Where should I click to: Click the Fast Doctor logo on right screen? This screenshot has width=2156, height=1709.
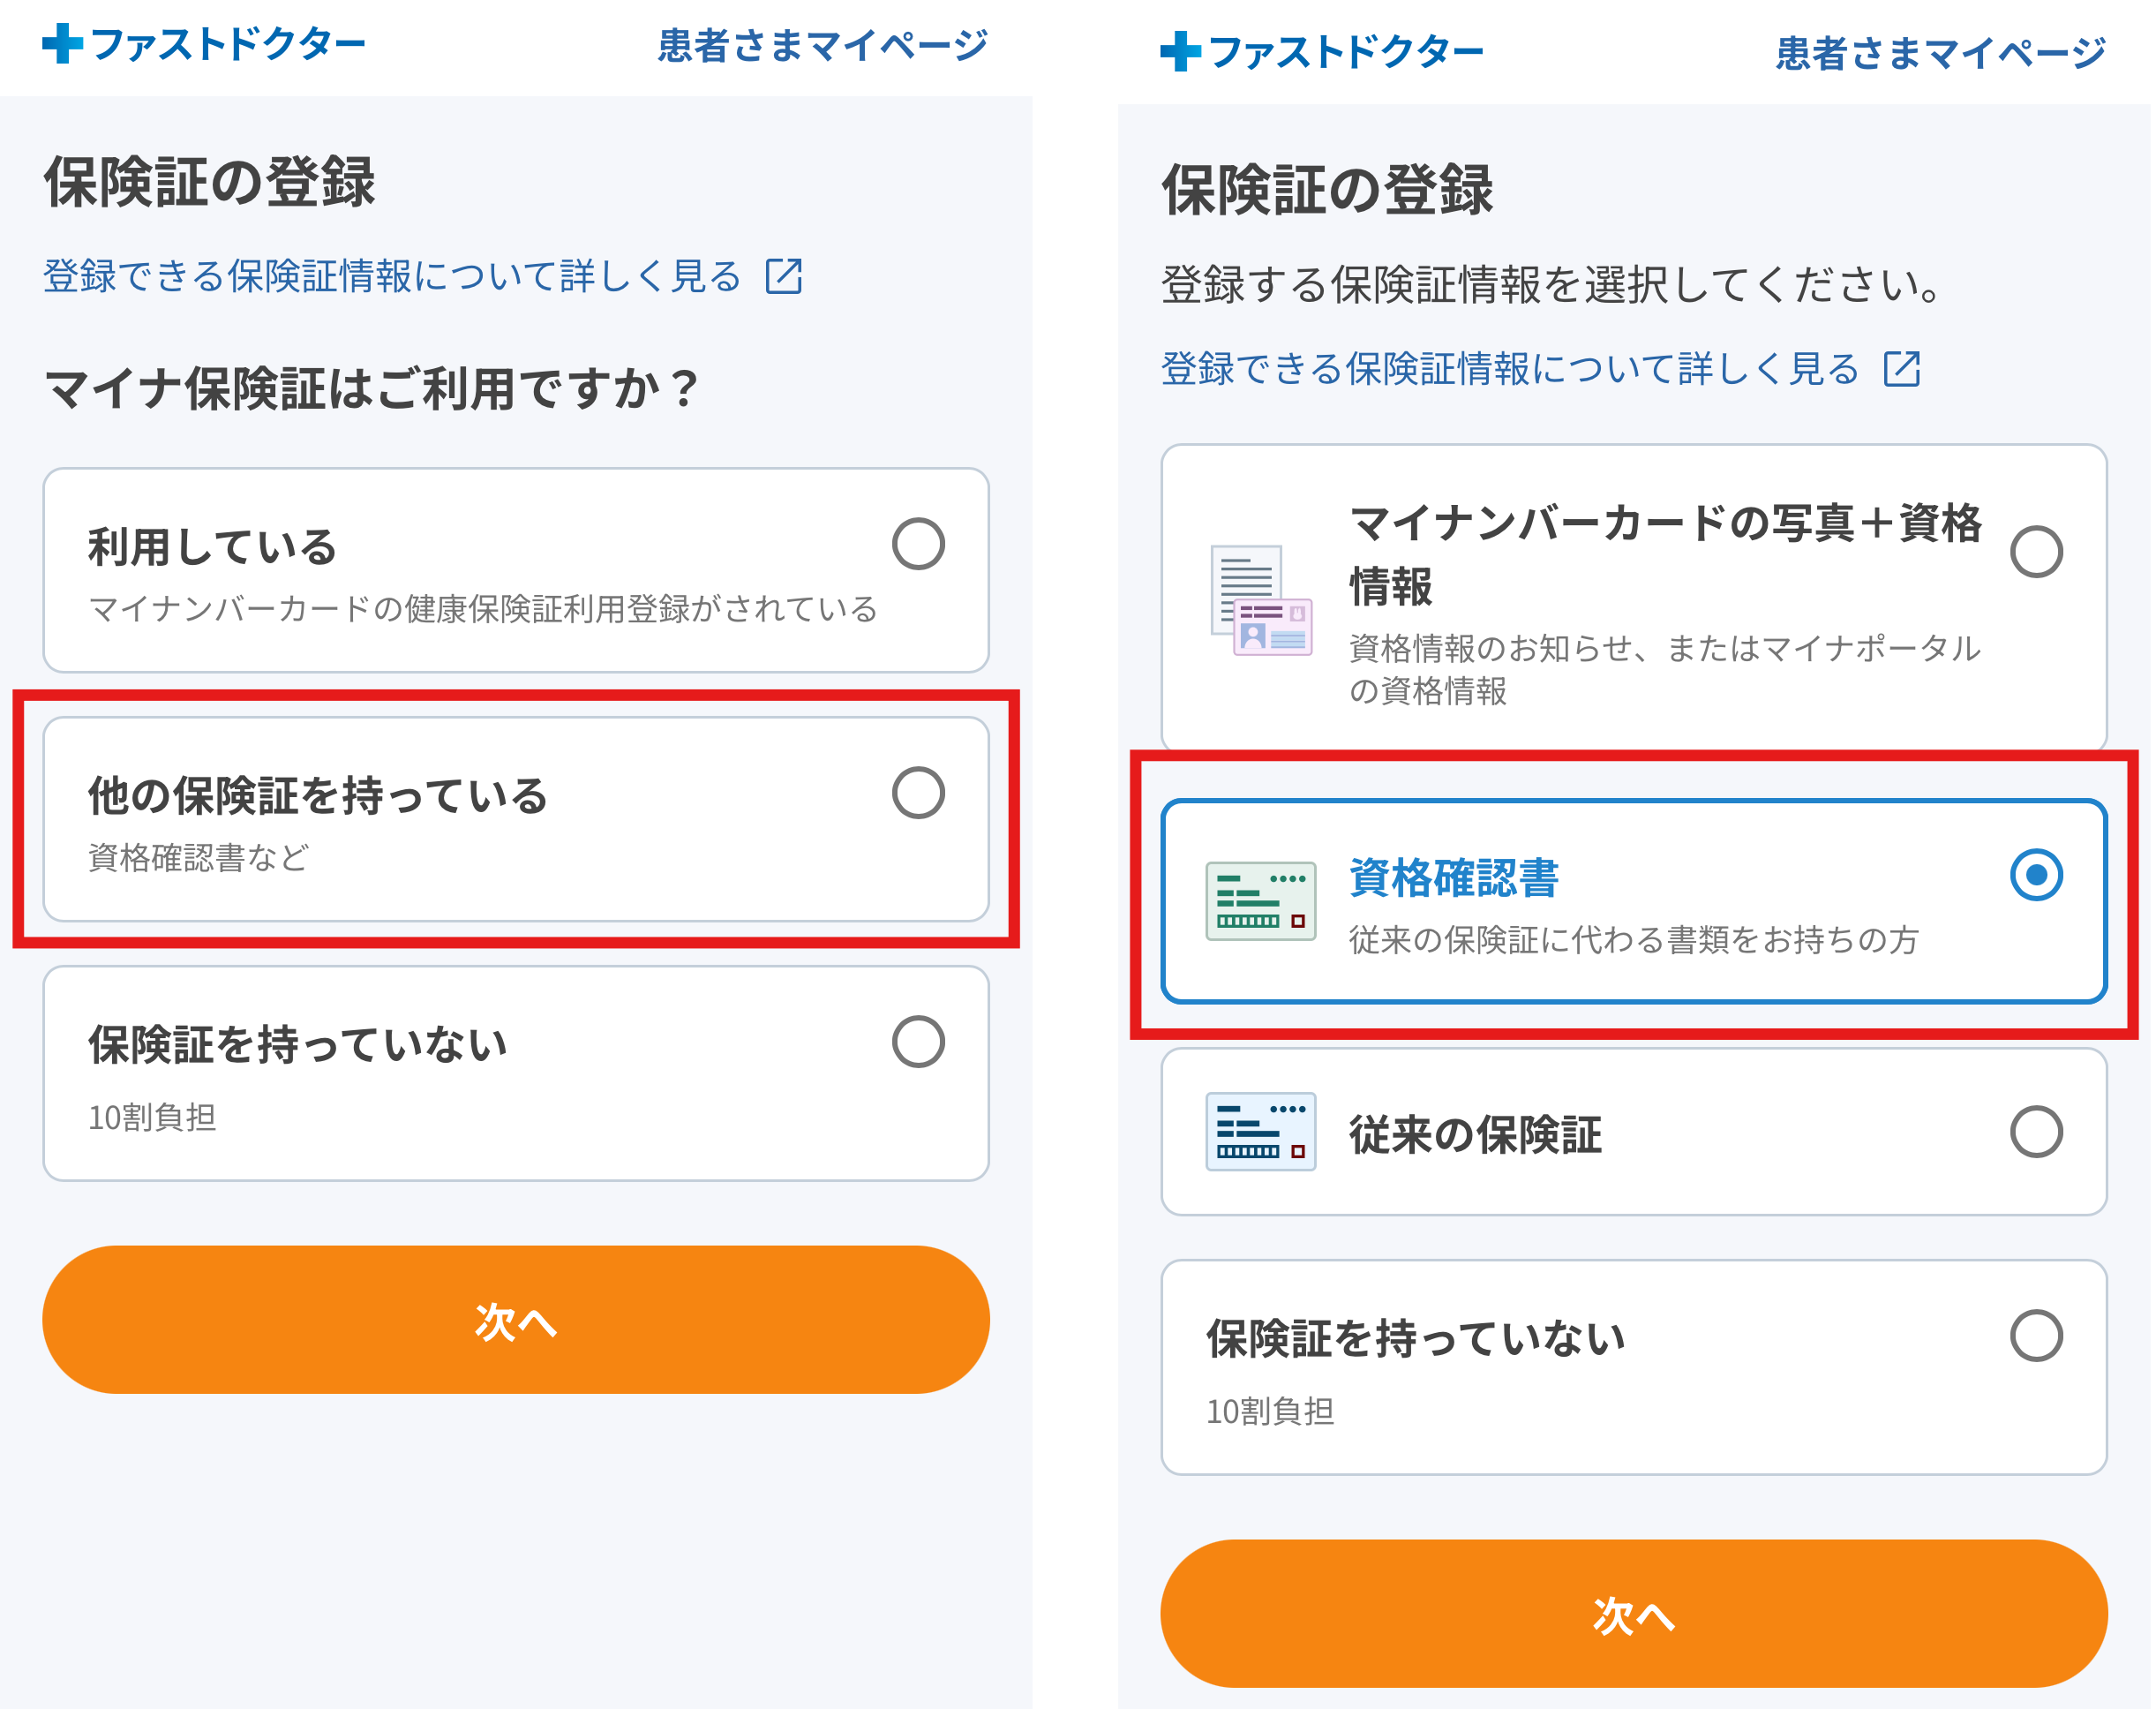(1322, 52)
